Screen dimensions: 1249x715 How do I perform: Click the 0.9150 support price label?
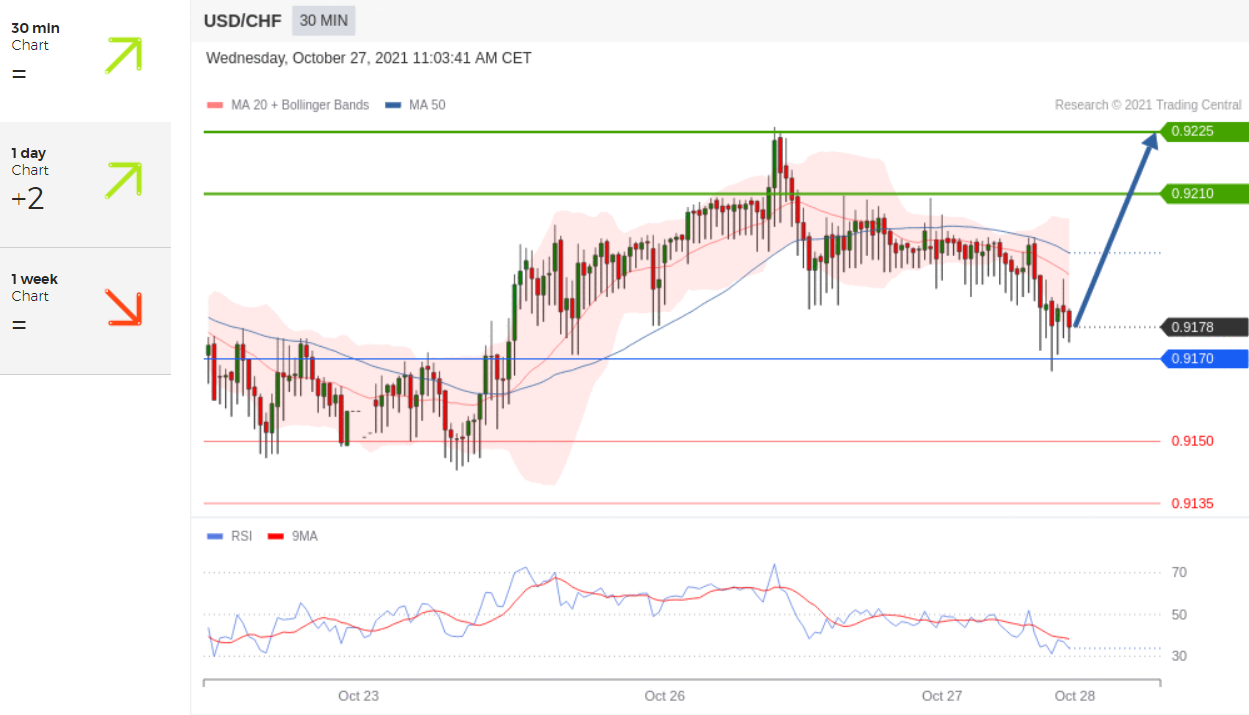pos(1192,441)
